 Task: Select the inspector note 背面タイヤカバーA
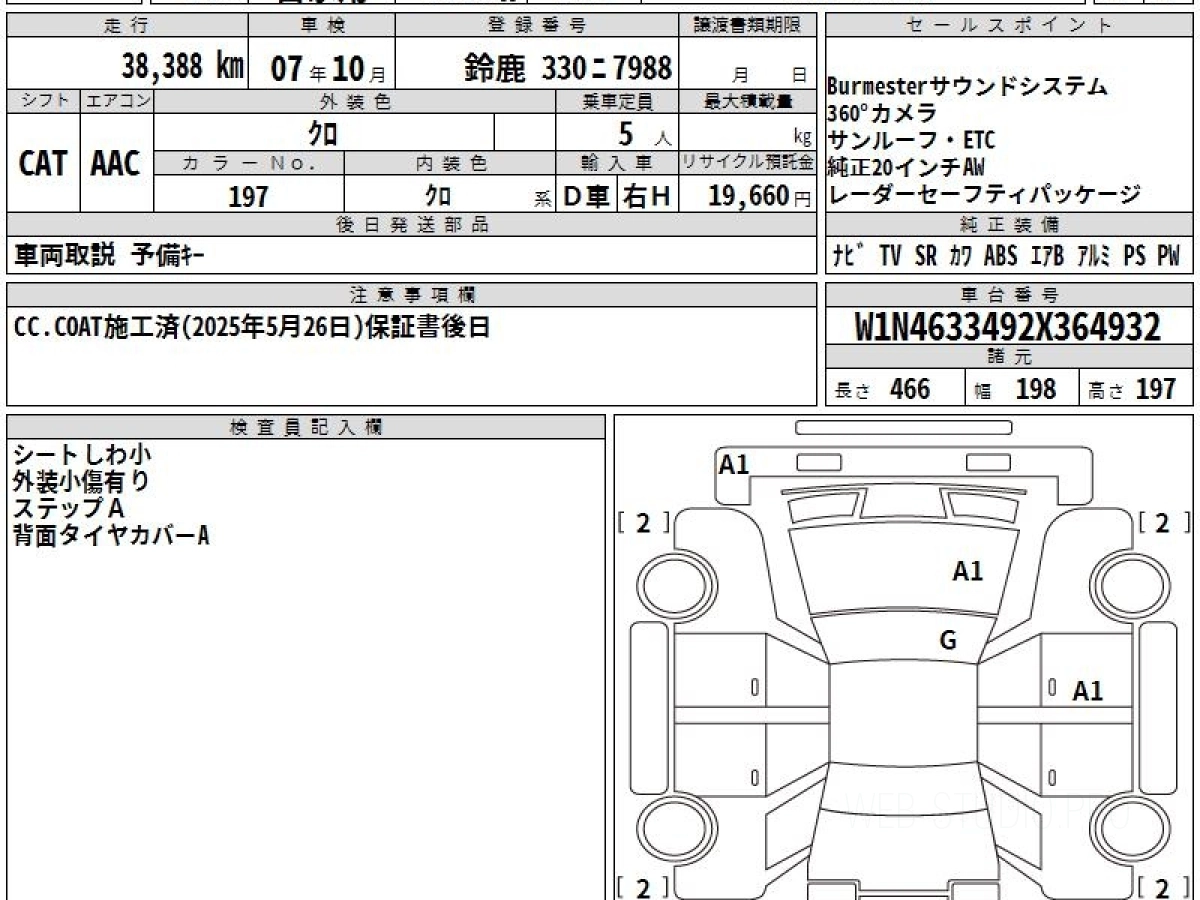tap(111, 535)
